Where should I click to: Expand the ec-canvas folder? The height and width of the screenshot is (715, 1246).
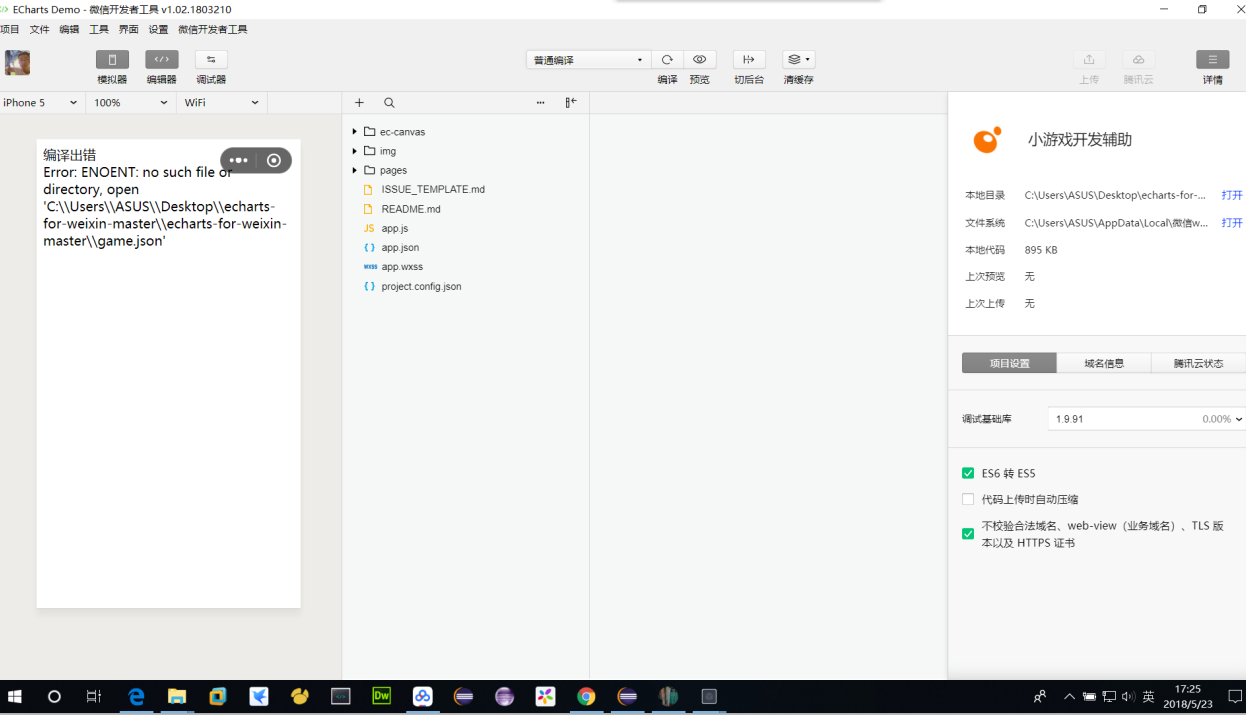click(354, 132)
